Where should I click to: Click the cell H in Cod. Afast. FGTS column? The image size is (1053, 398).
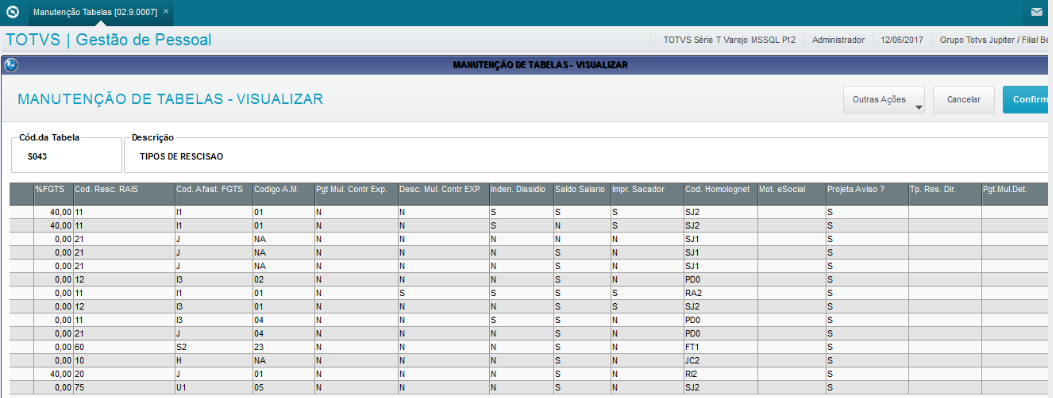coord(213,360)
